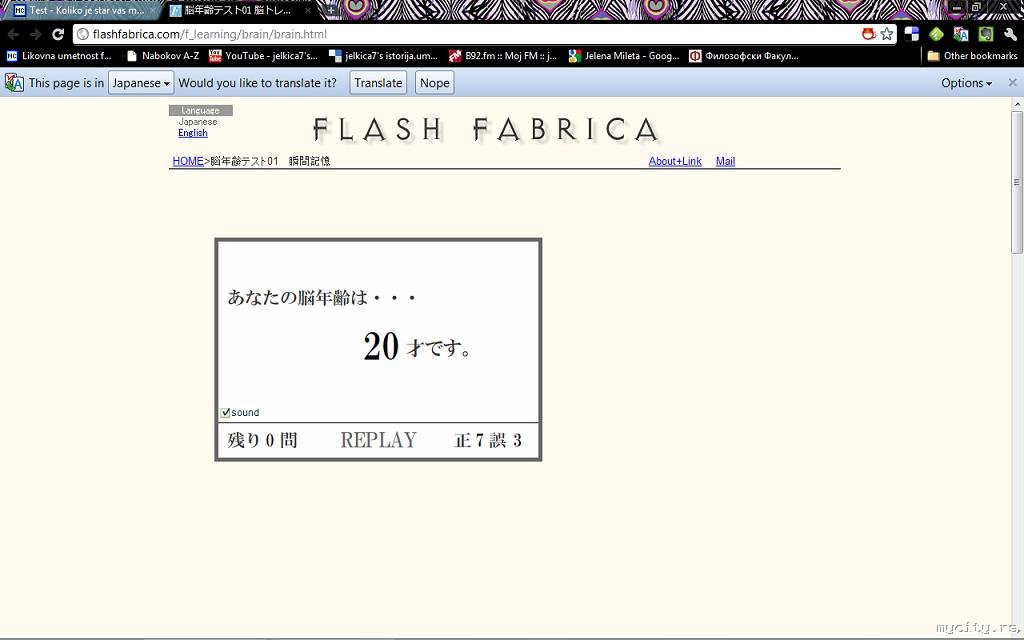The width and height of the screenshot is (1024, 640).
Task: Reload the page with the refresh icon
Action: coord(58,35)
